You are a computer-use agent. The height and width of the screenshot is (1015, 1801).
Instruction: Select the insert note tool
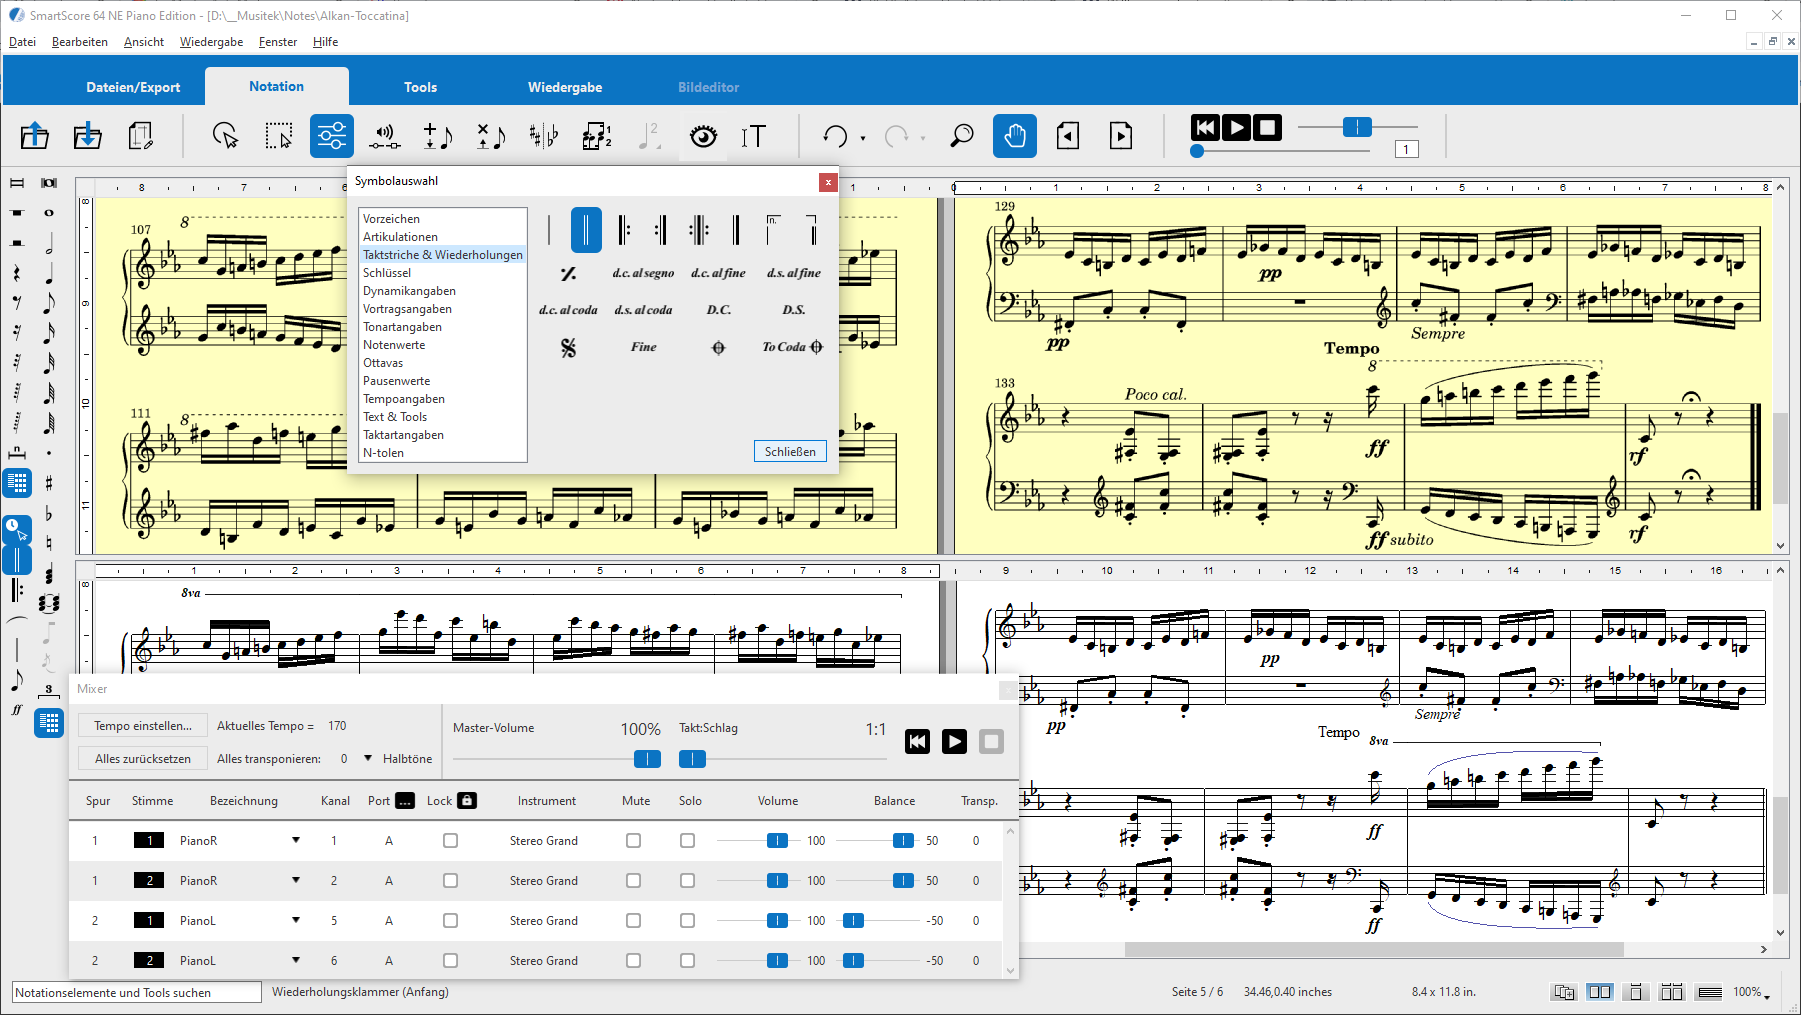pyautogui.click(x=437, y=136)
